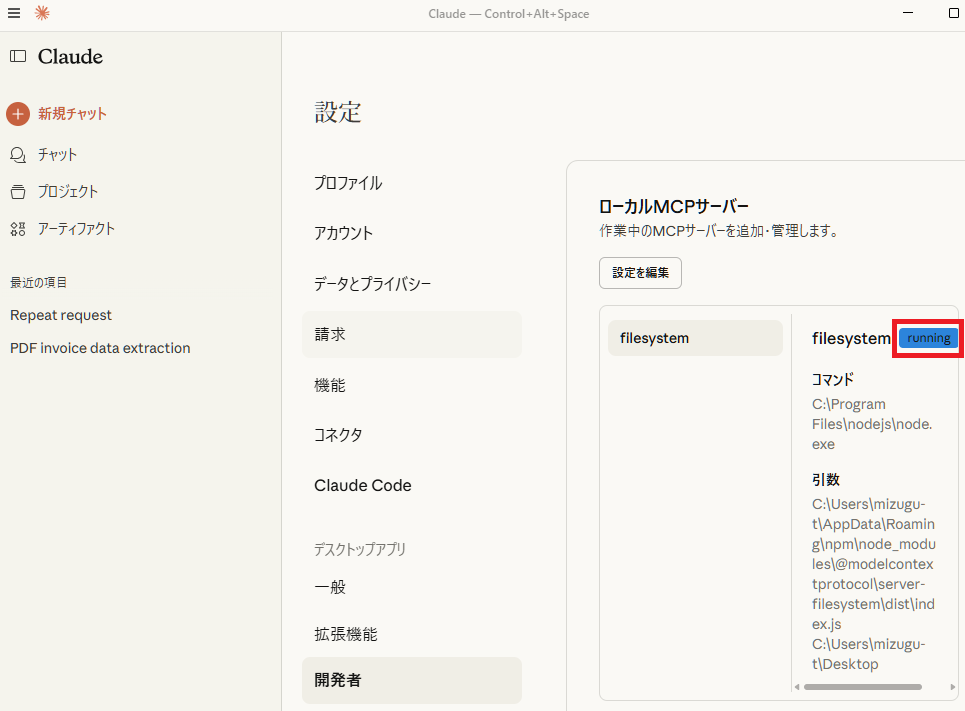Maximize the Claude window

(953, 13)
